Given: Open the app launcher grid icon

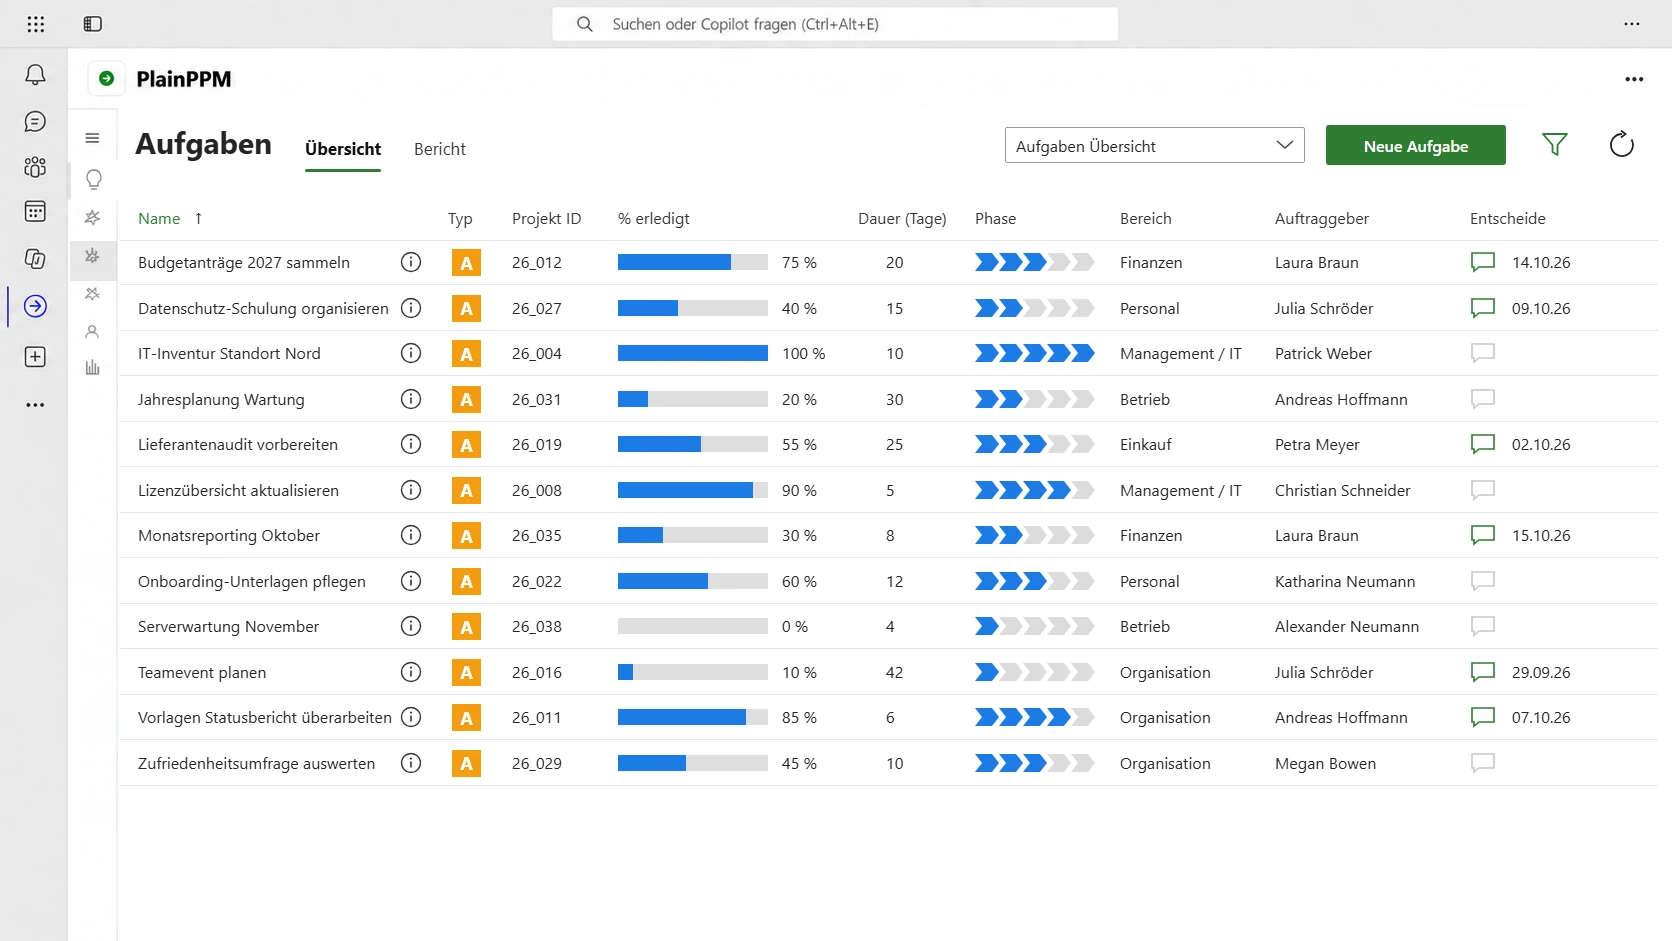Looking at the screenshot, I should pyautogui.click(x=36, y=24).
